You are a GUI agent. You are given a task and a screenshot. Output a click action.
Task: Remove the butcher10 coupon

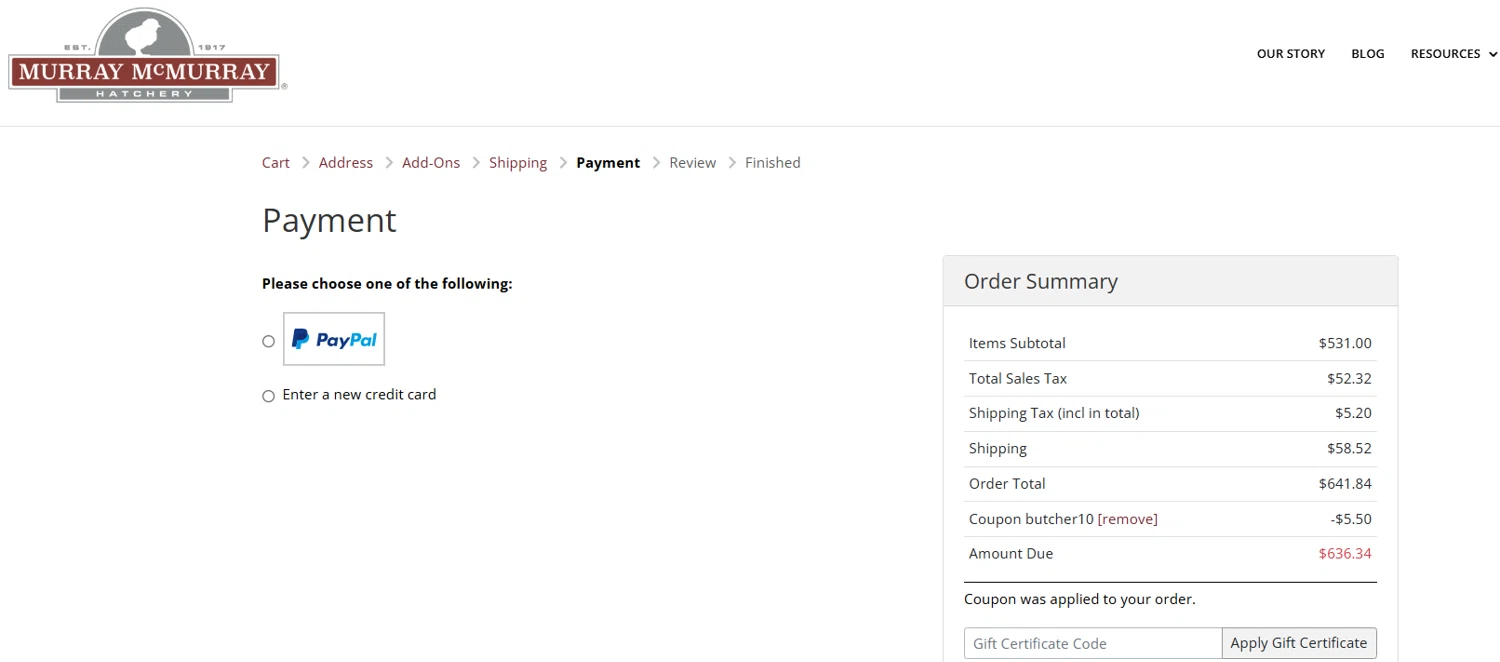(x=1128, y=519)
